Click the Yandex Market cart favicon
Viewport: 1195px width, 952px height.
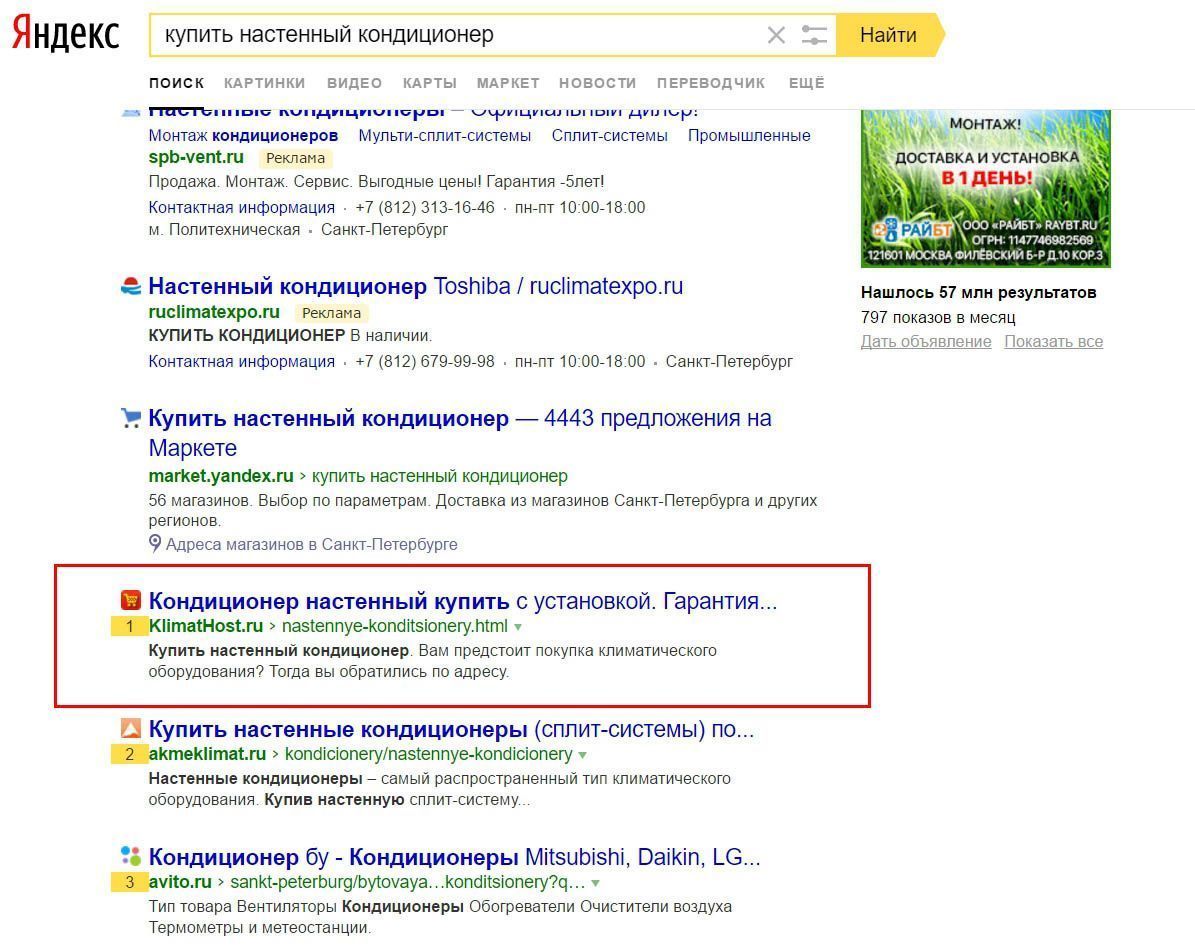click(x=131, y=418)
